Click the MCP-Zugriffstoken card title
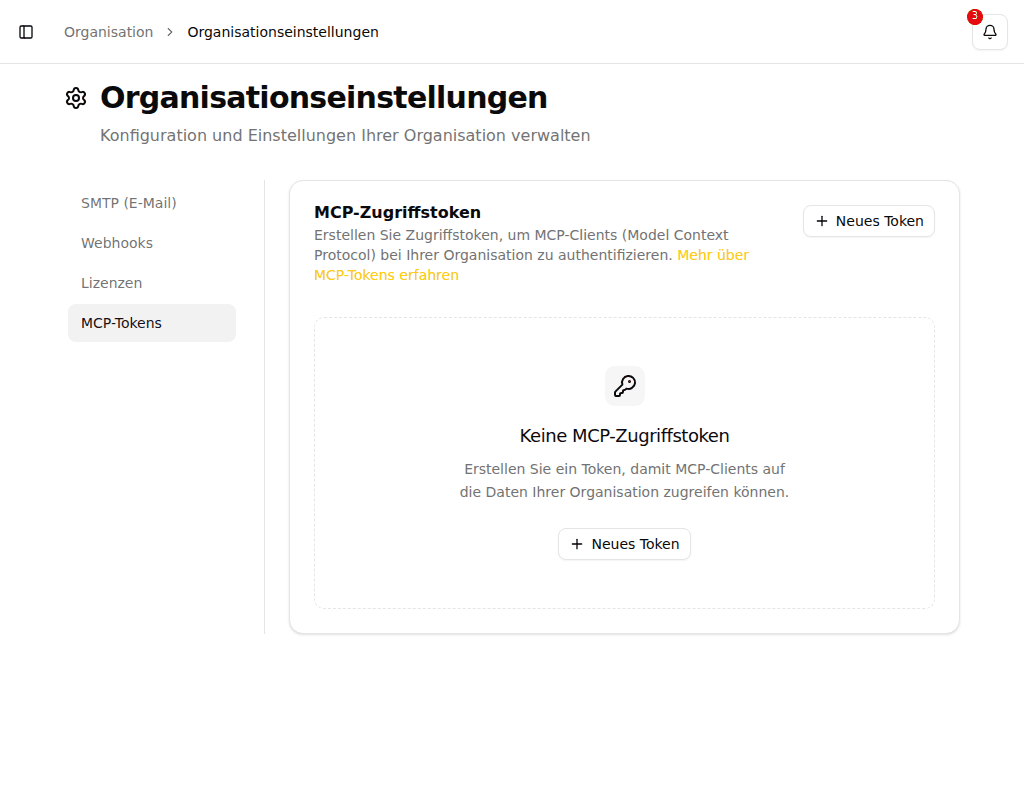 (397, 212)
